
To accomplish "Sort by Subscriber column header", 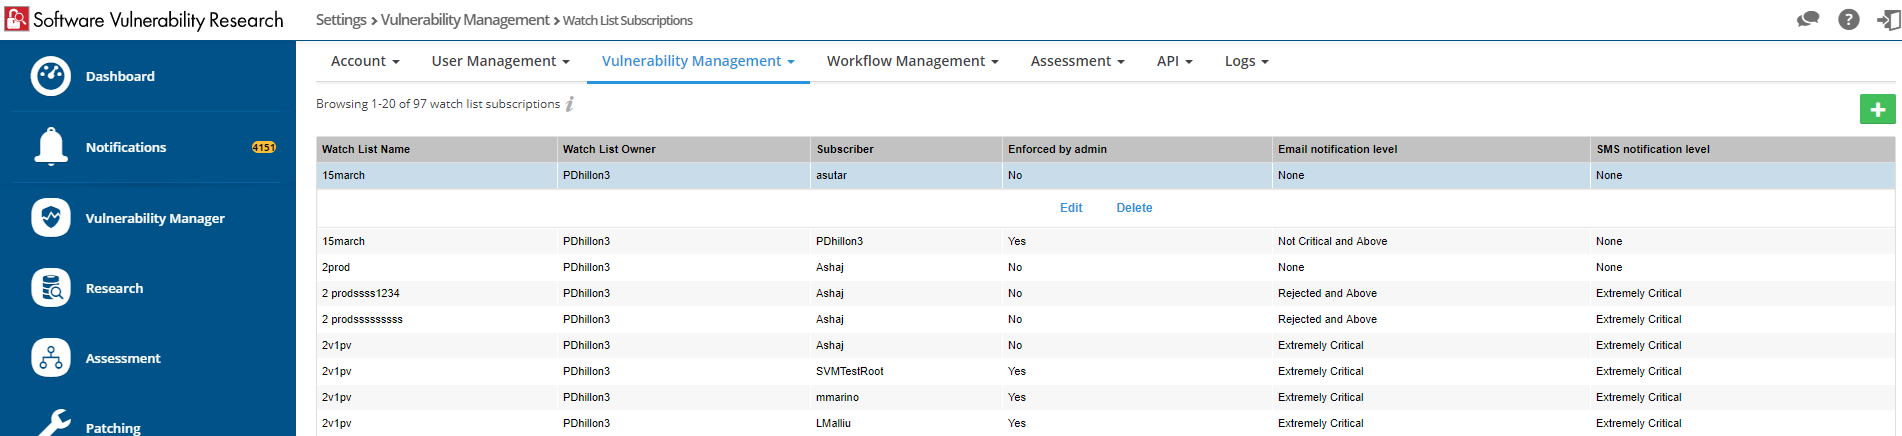I will click(907, 149).
